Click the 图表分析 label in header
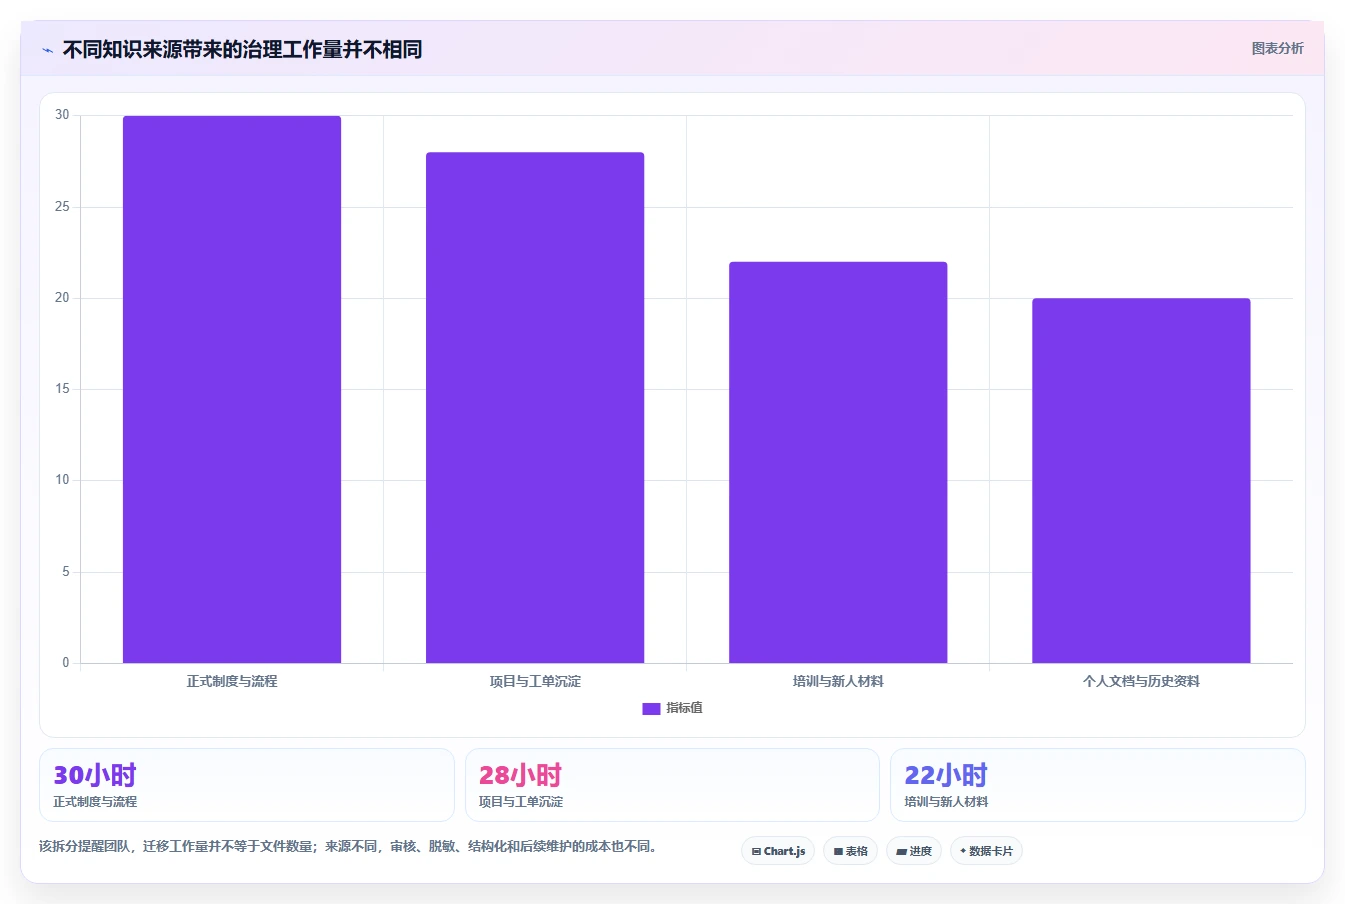1345x904 pixels. pos(1277,48)
